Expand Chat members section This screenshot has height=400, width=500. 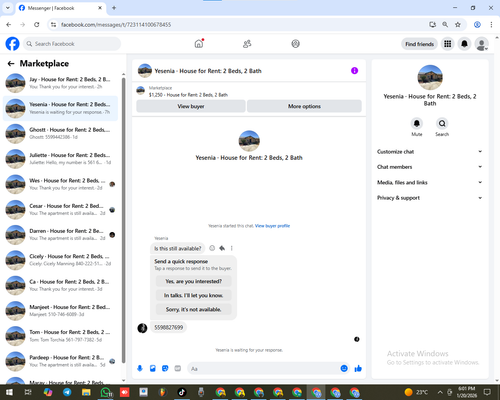(x=430, y=167)
